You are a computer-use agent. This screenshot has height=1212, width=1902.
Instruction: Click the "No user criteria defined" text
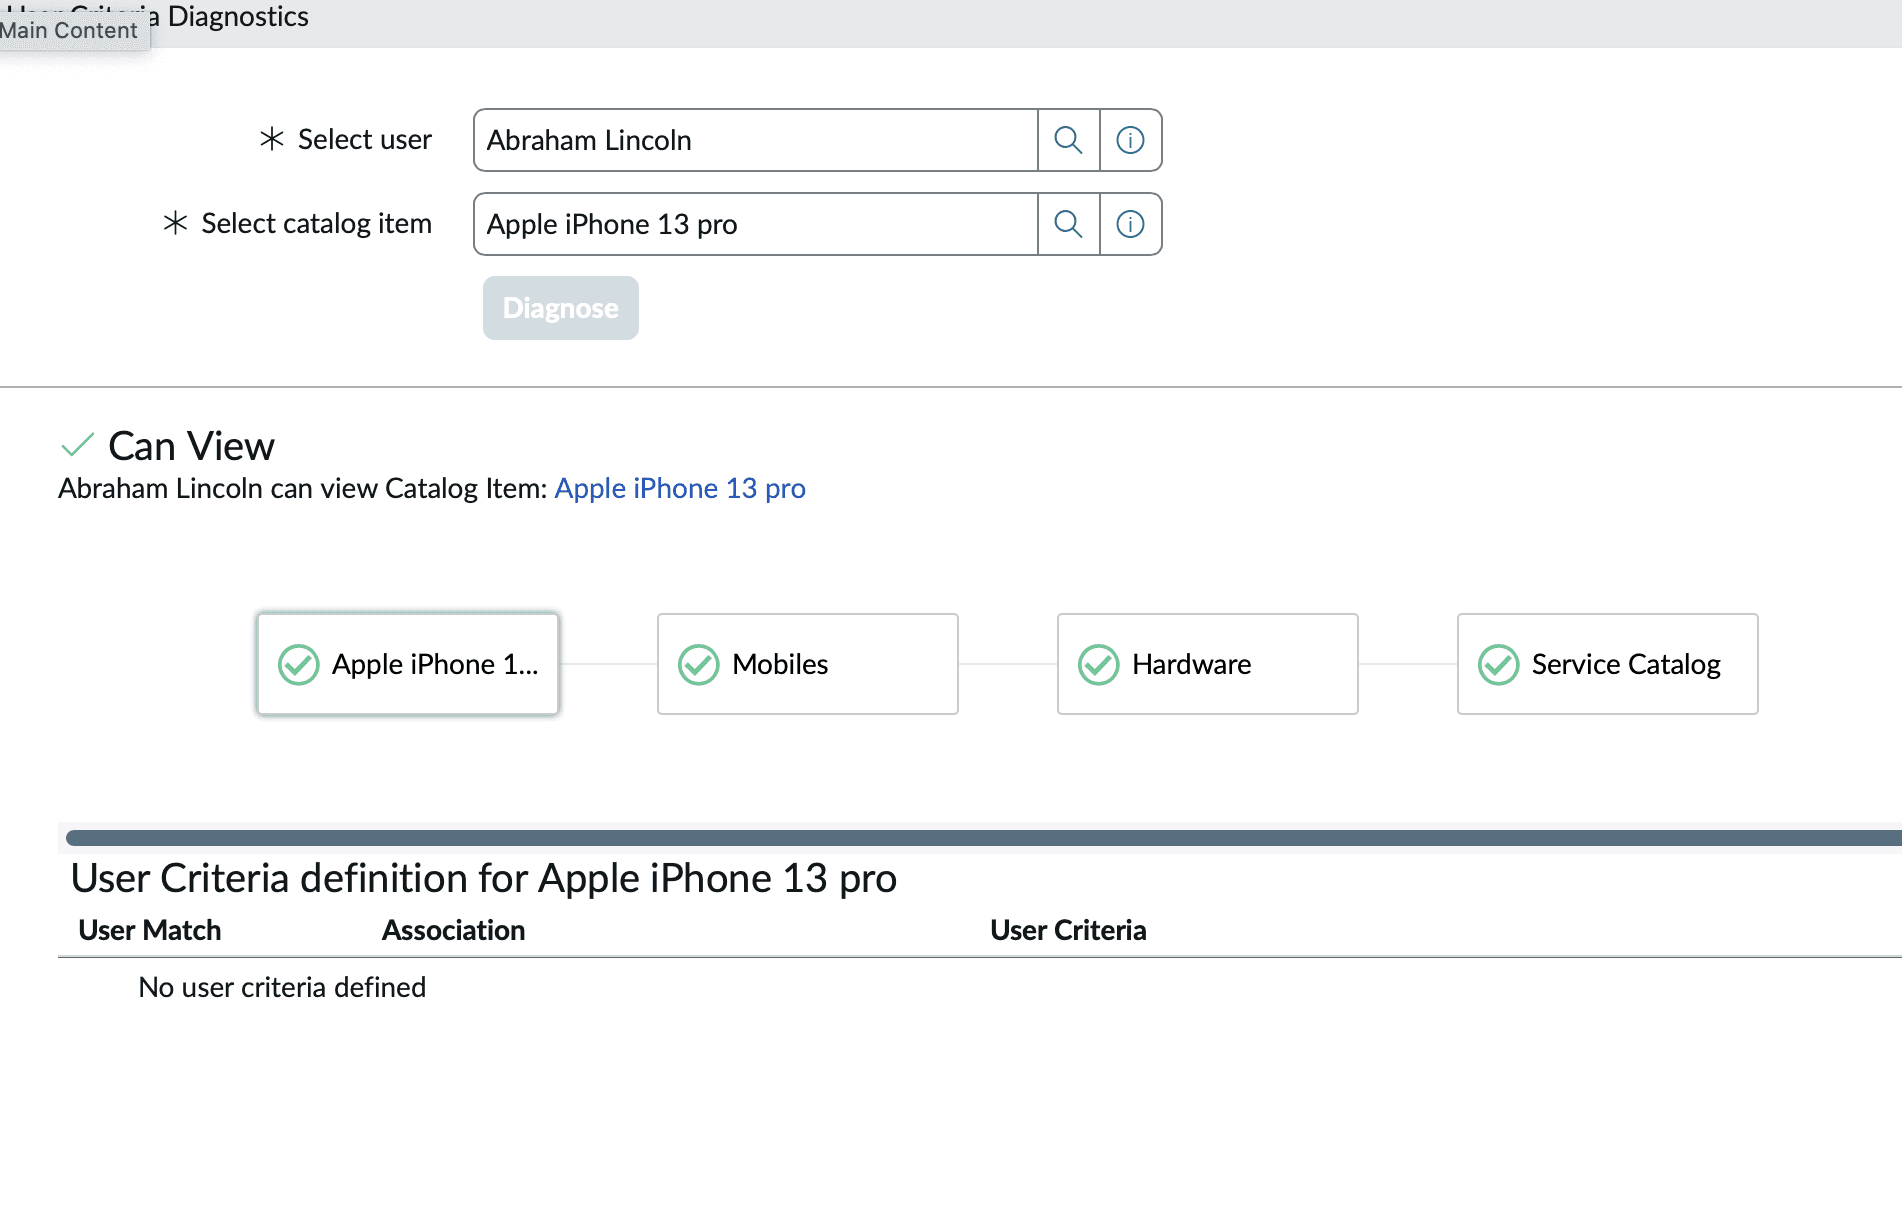[282, 987]
